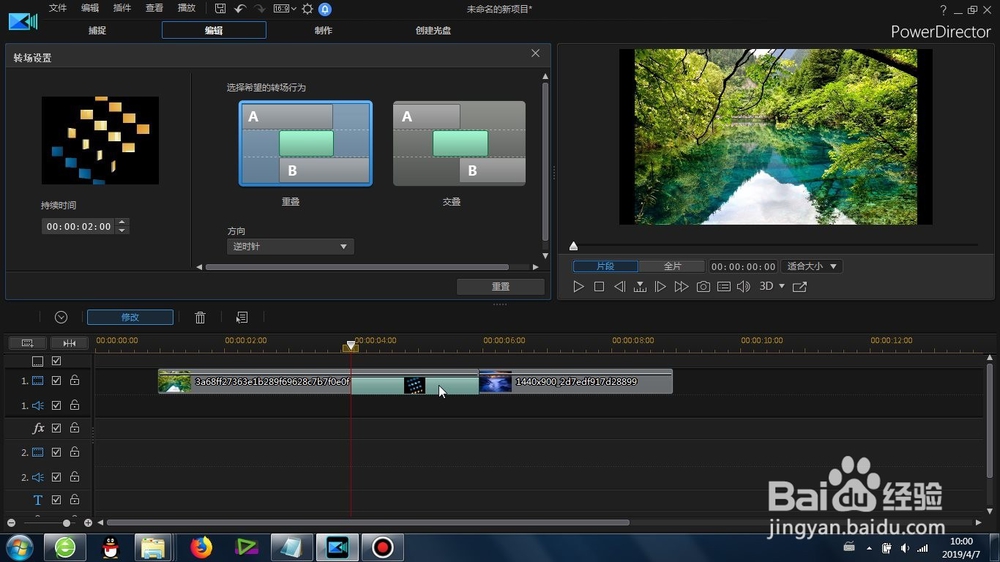This screenshot has height=562, width=1000.
Task: Redo the last action
Action: click(259, 8)
